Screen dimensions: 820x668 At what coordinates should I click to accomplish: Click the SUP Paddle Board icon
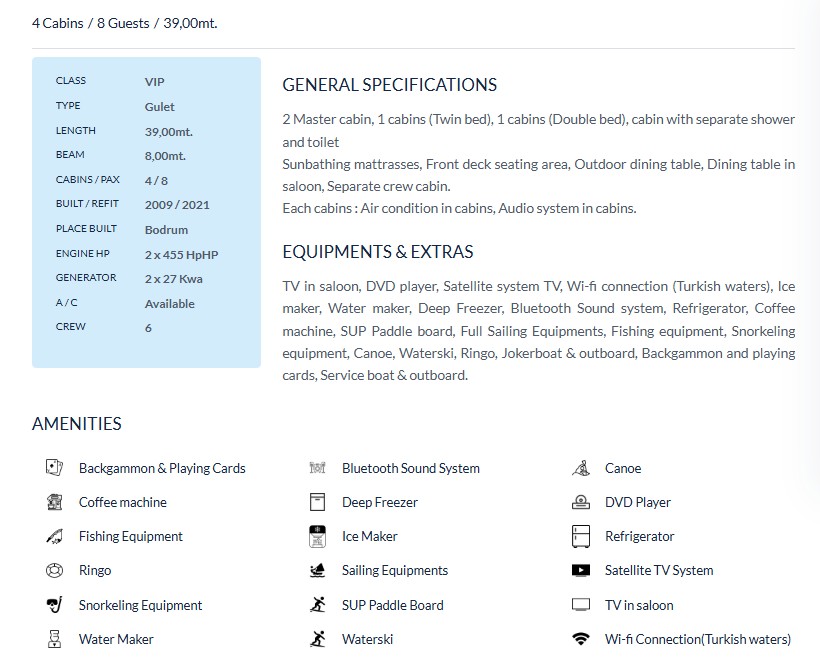(x=318, y=605)
